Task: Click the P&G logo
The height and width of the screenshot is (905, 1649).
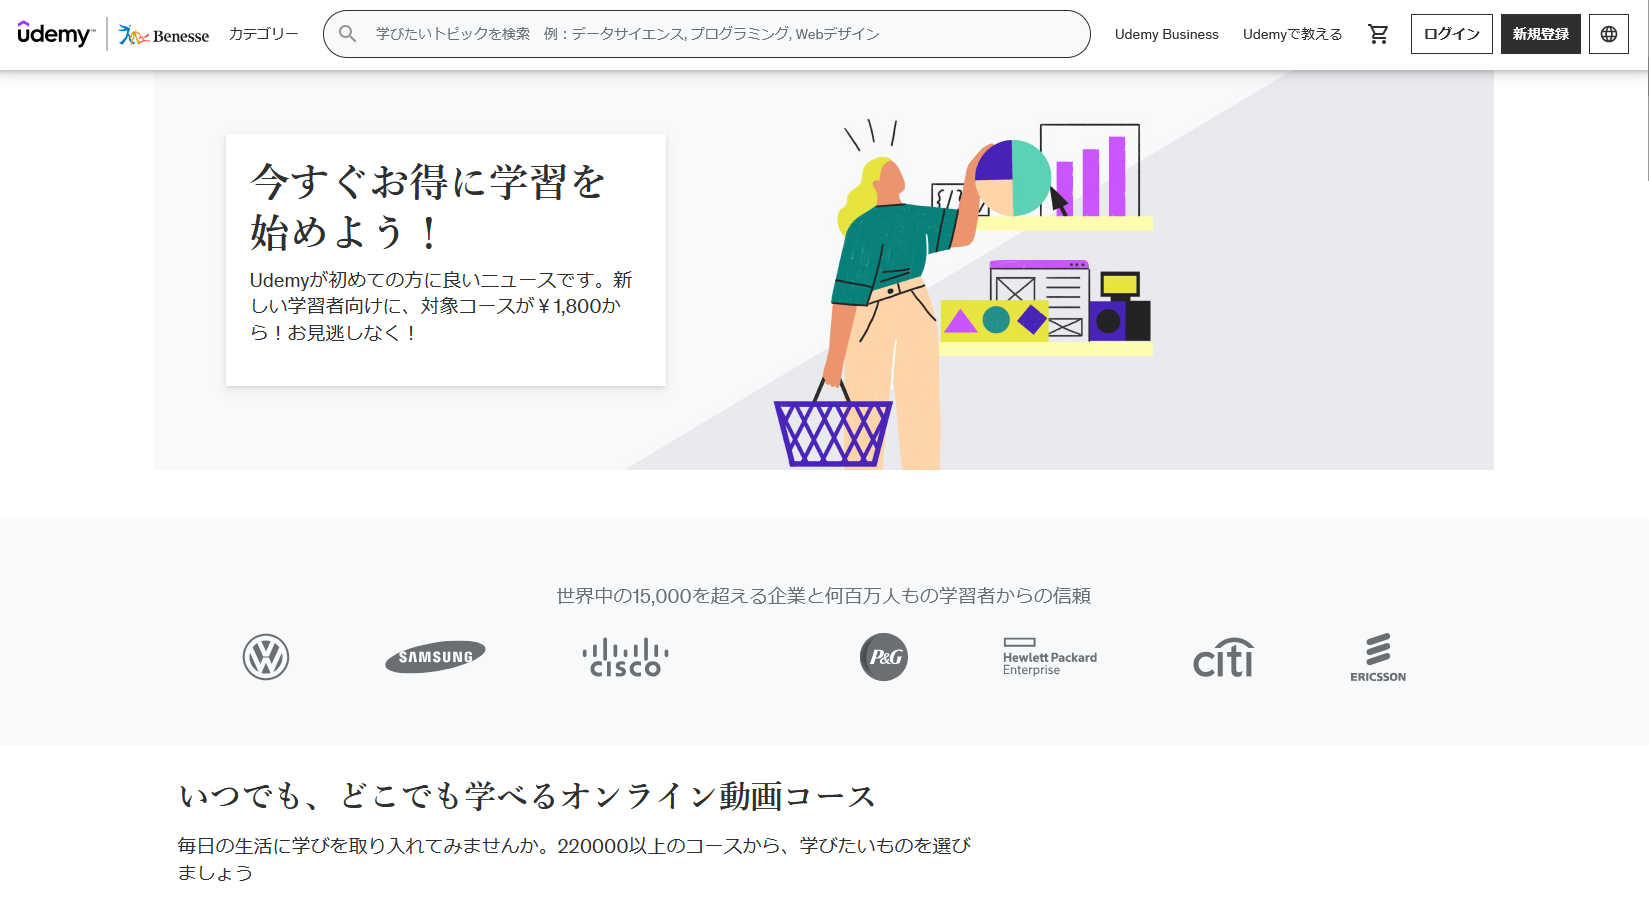Action: (x=884, y=657)
